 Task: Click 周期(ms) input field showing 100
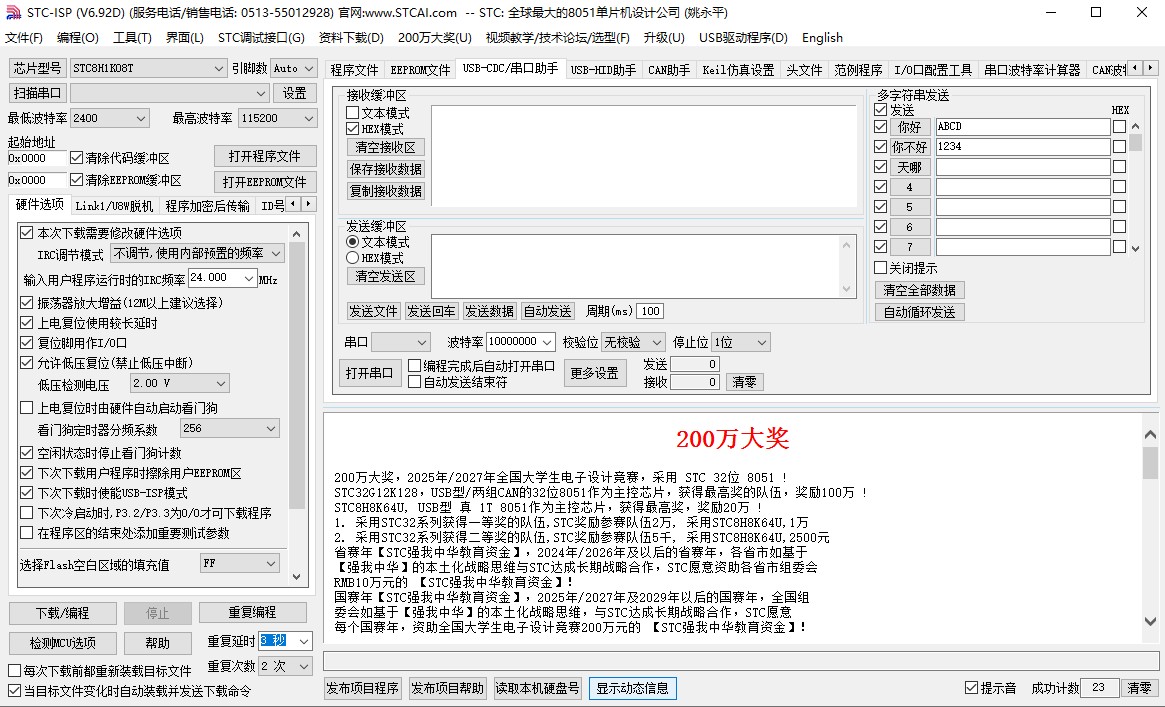point(650,311)
